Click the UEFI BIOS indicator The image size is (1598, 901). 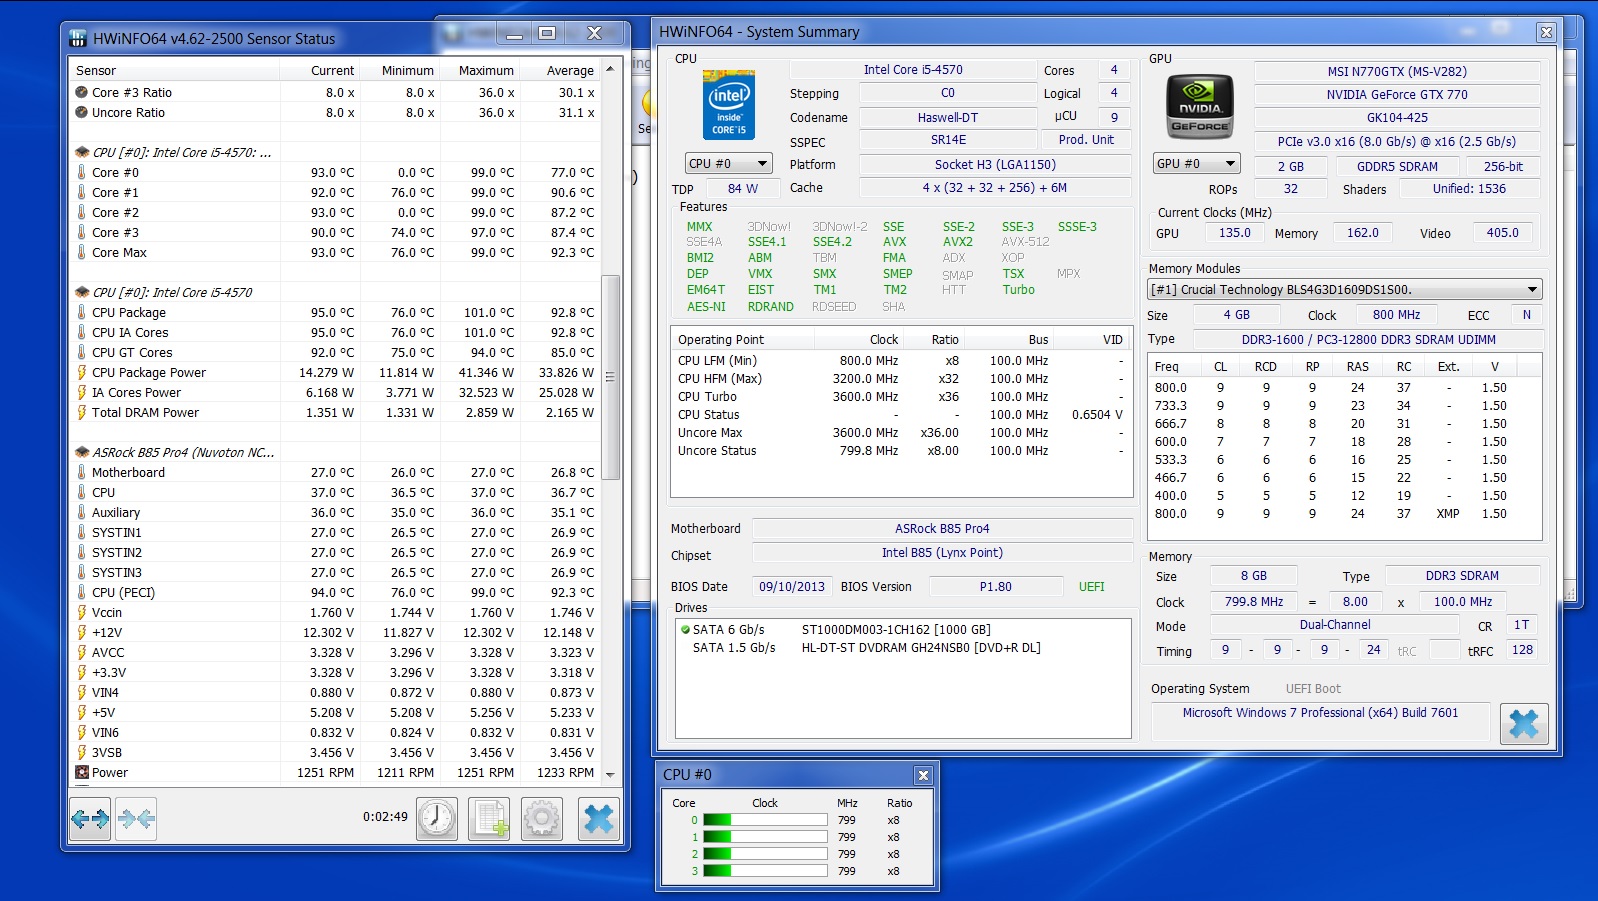click(x=1091, y=587)
